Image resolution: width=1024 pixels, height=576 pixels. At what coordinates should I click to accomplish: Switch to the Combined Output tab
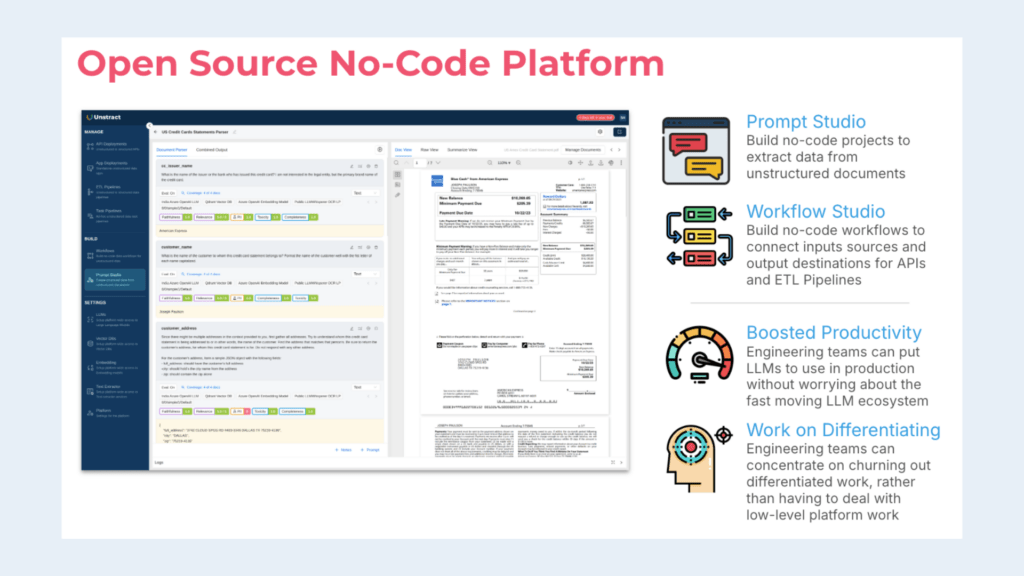(212, 150)
